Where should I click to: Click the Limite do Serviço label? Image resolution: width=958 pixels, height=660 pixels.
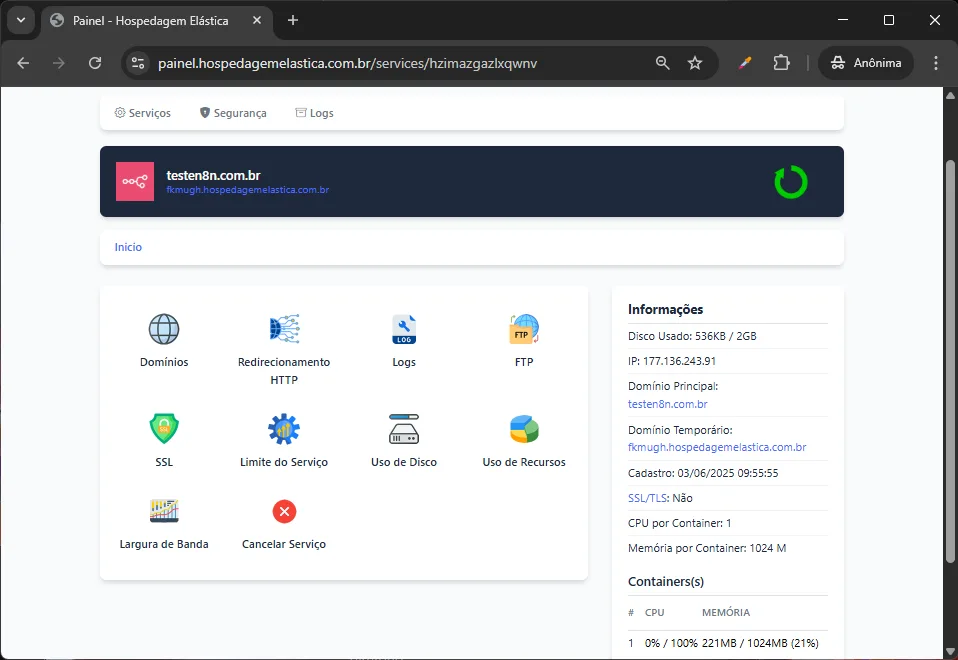click(x=284, y=462)
